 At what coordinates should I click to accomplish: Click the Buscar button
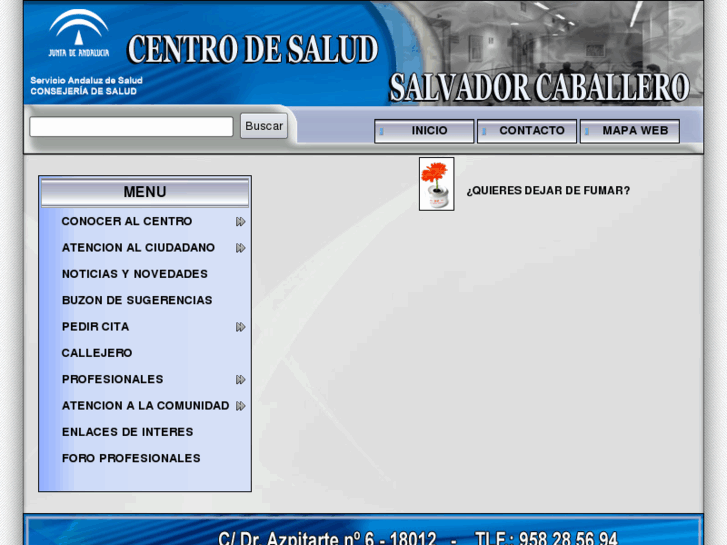[x=264, y=126]
